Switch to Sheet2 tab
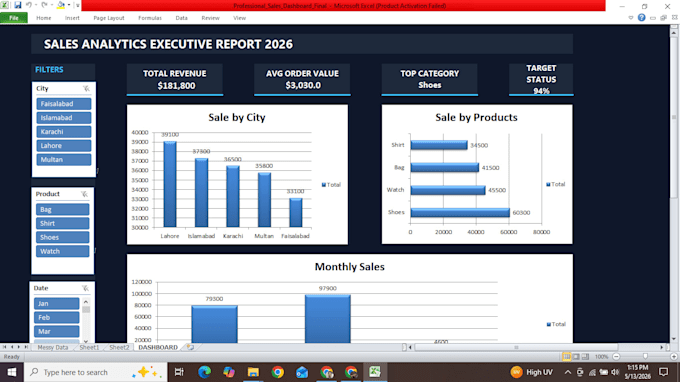Viewport: 680px width, 382px height. (x=119, y=347)
